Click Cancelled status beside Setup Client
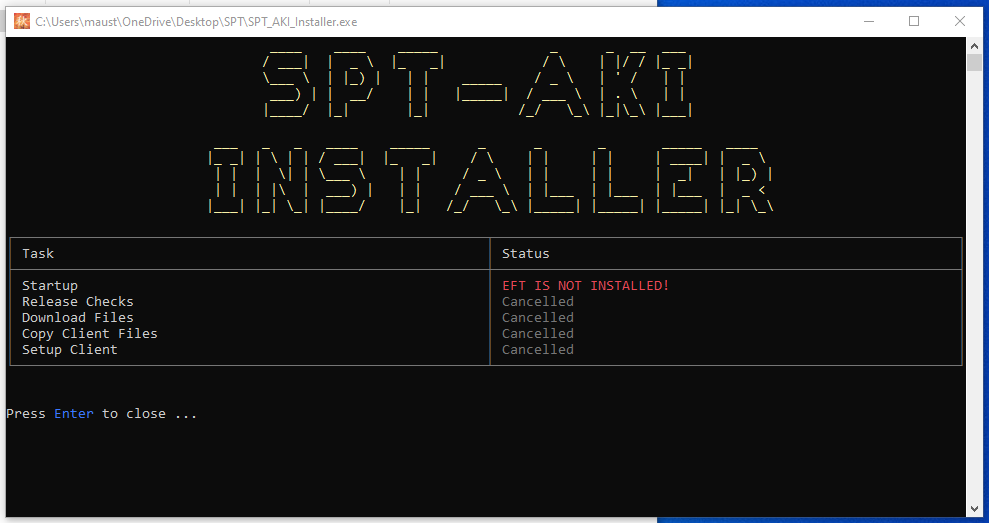The width and height of the screenshot is (989, 523). (538, 350)
